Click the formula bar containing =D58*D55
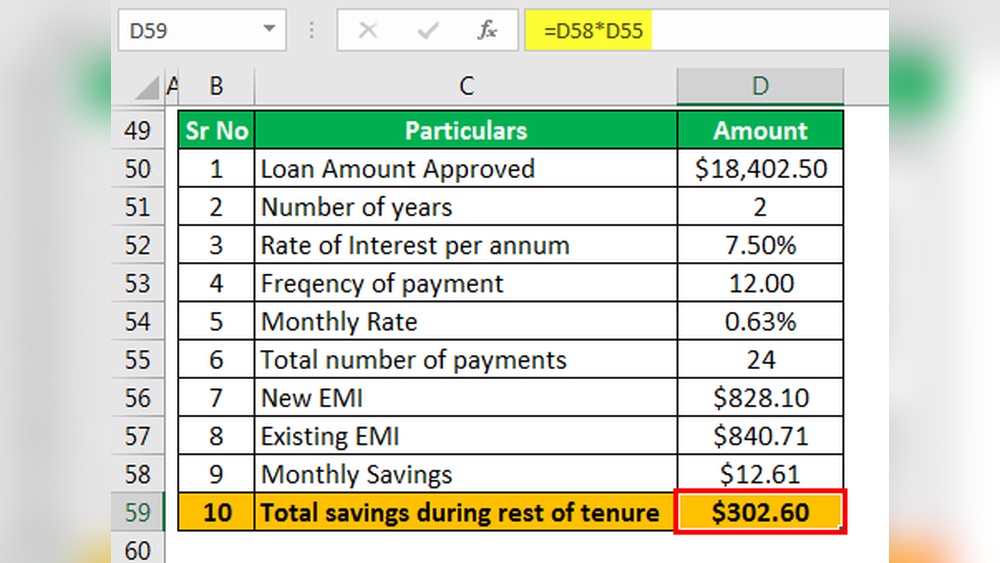Screen dimensions: 1000x563 (707, 30)
